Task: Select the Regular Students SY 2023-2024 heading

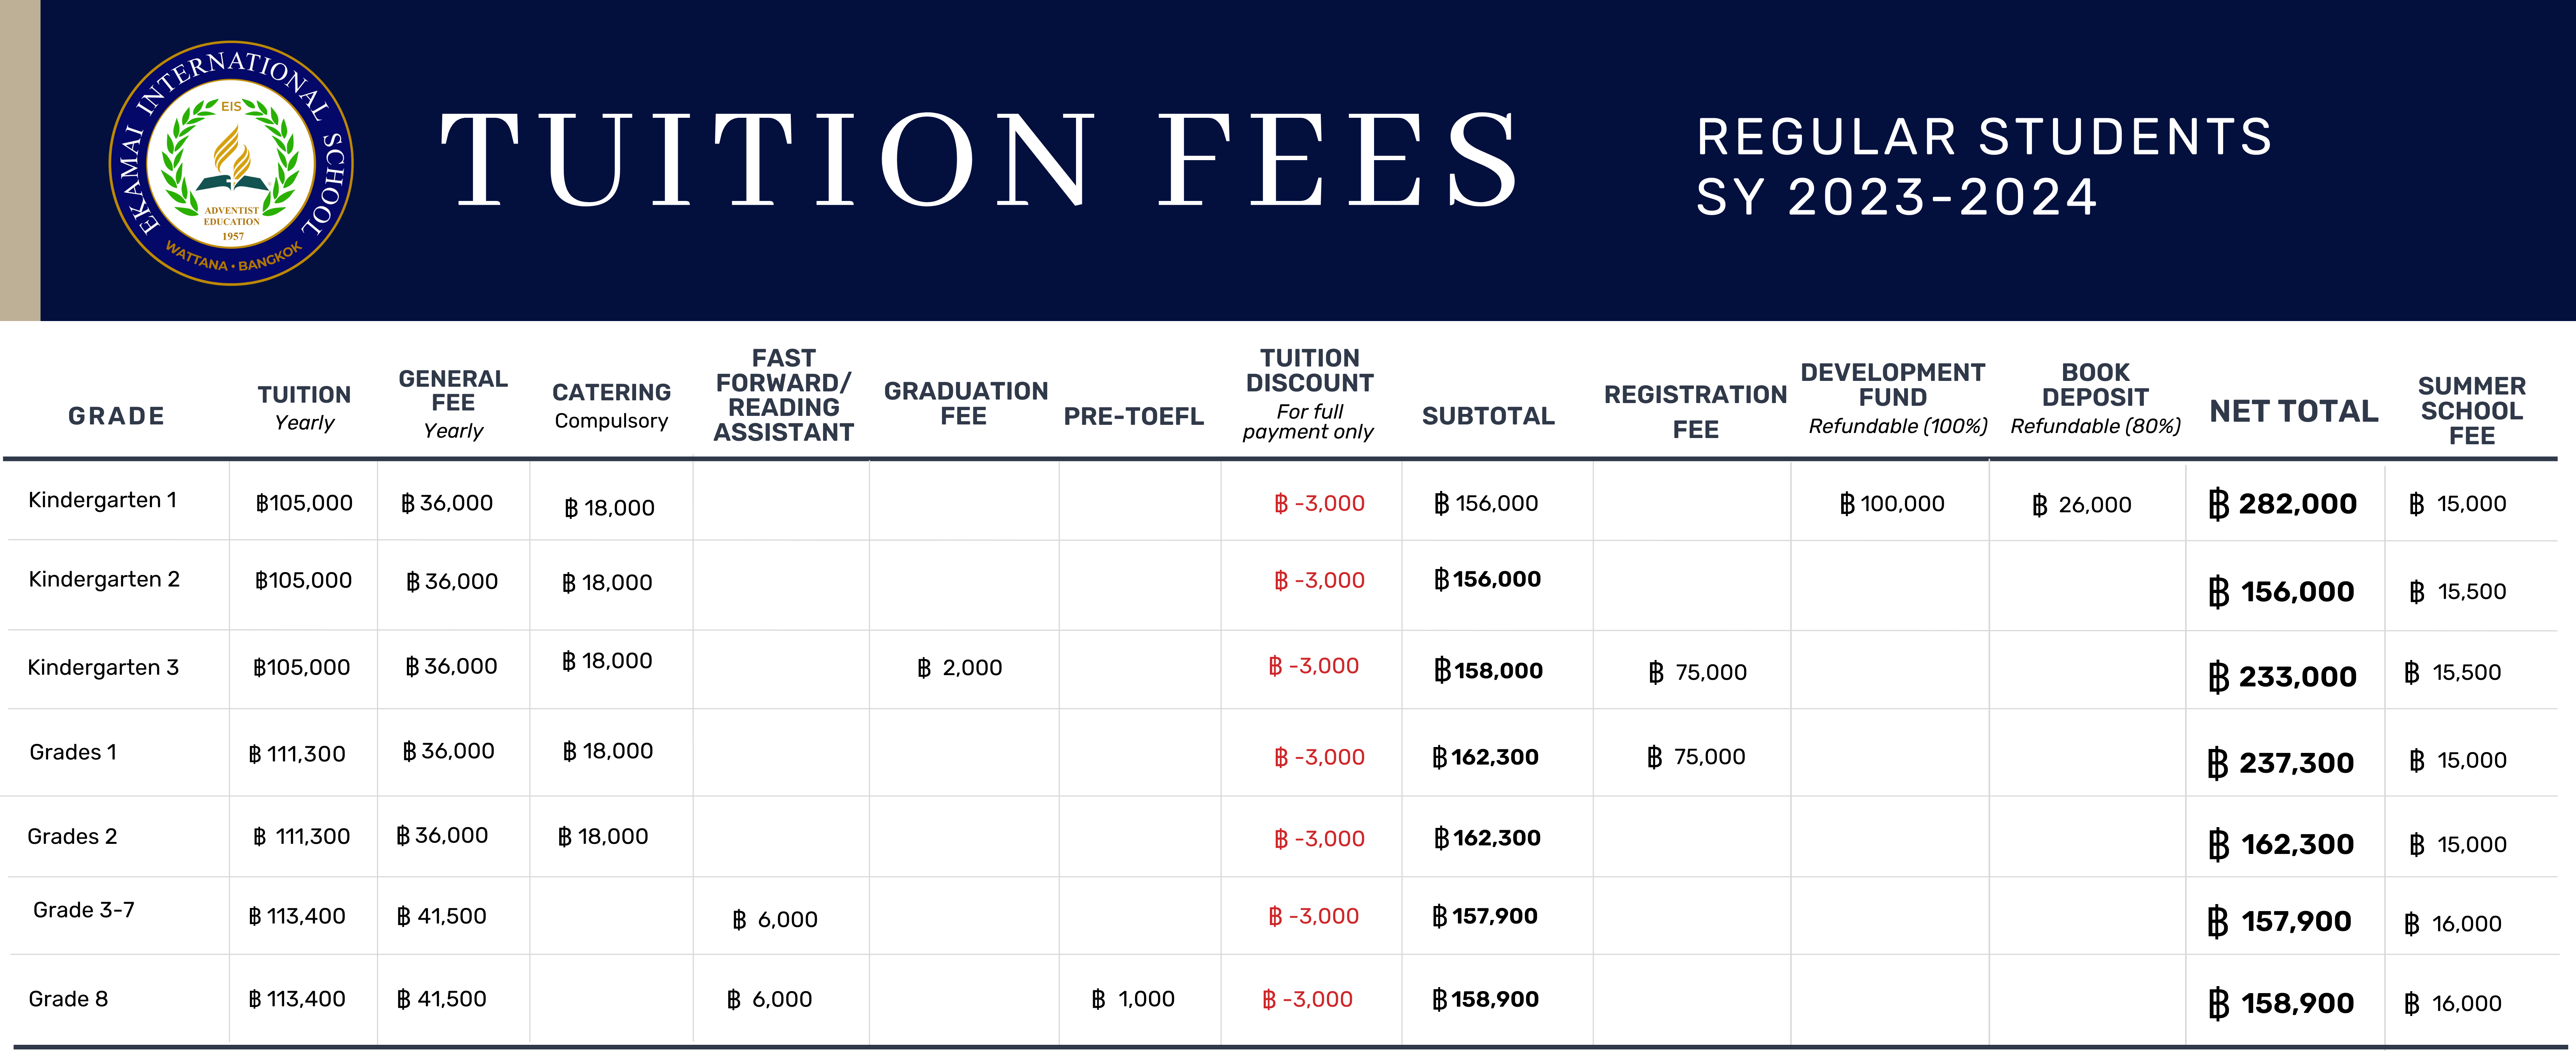Action: click(1984, 166)
